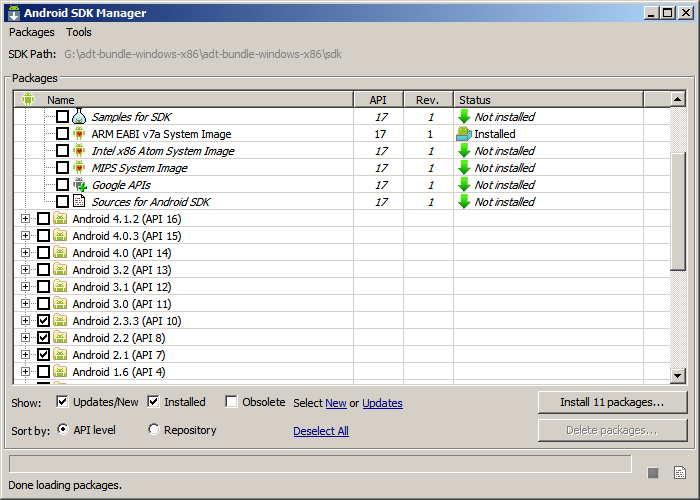Click the green arrow status icon for Samples for SDK
This screenshot has height=500, width=700.
(464, 117)
